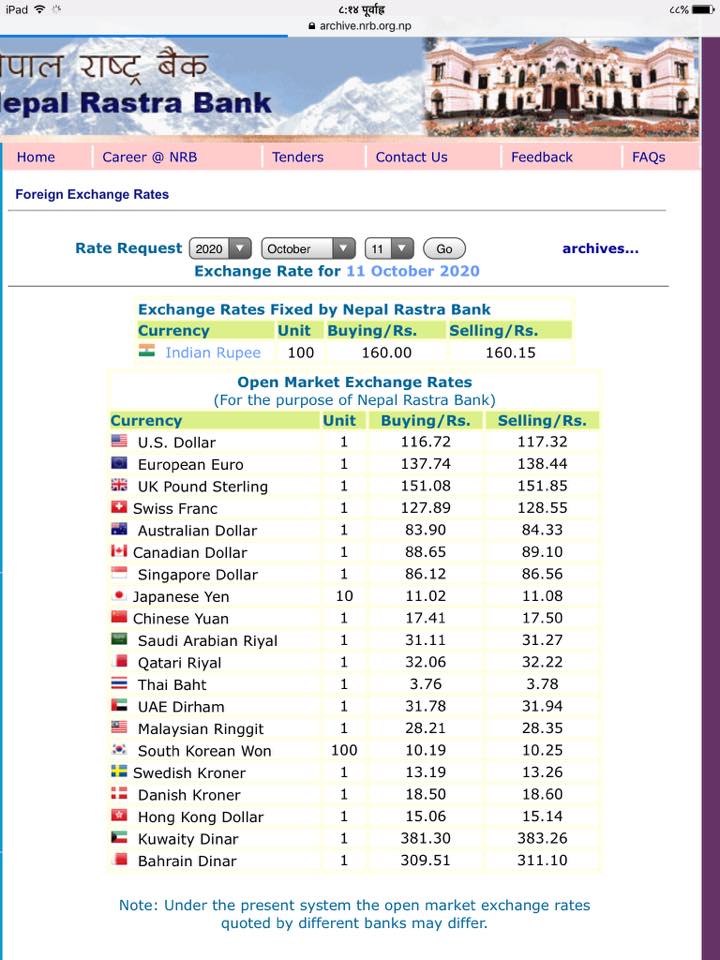This screenshot has height=960, width=720.
Task: Click South Korean Won unit value 100
Action: [344, 751]
